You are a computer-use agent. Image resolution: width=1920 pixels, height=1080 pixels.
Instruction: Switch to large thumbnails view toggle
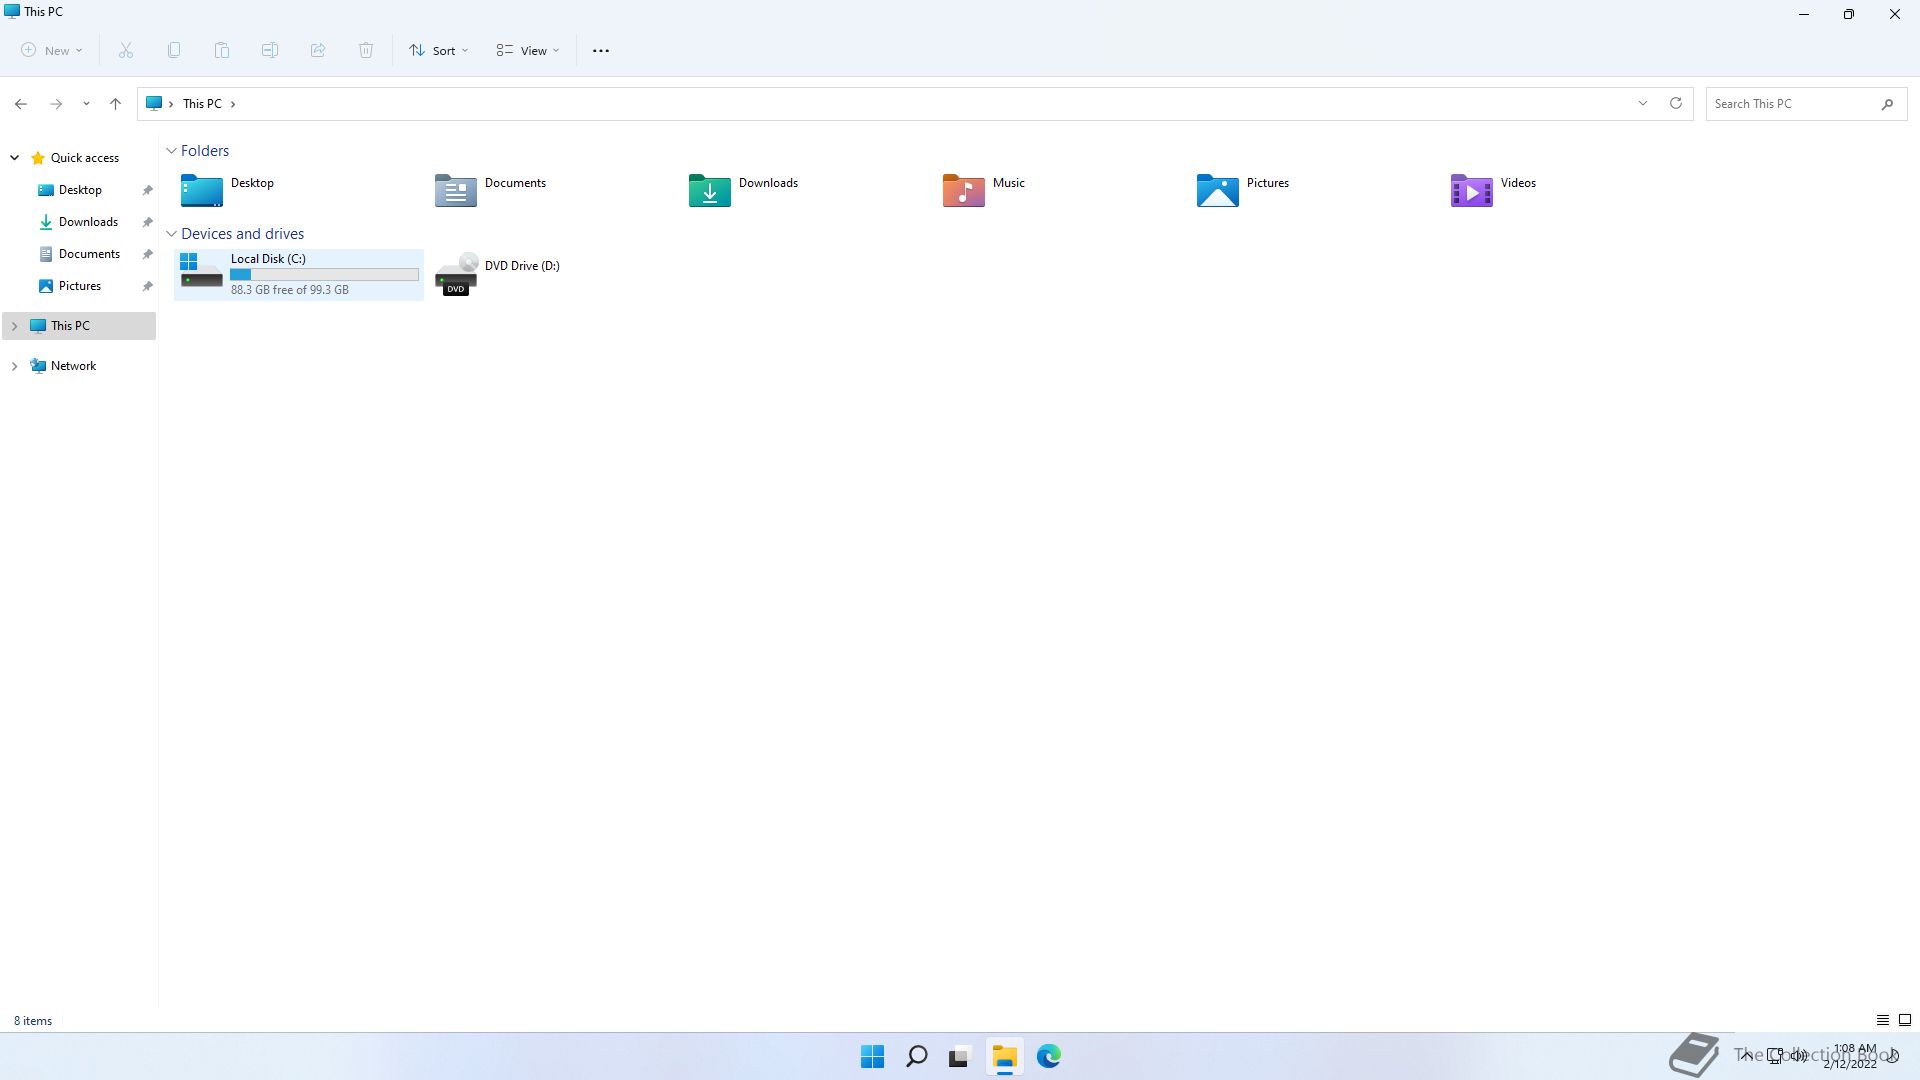pyautogui.click(x=1905, y=1020)
